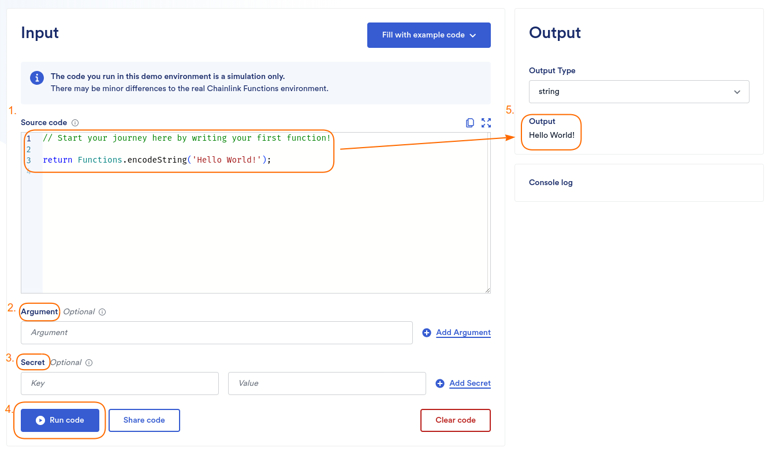
Task: Click the Console log section
Action: (x=551, y=183)
